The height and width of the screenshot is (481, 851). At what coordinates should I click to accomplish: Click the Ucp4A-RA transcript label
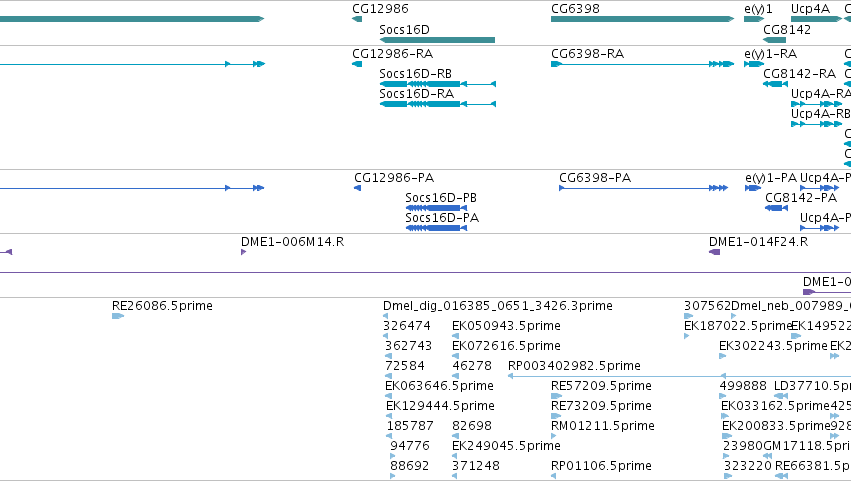tap(821, 94)
